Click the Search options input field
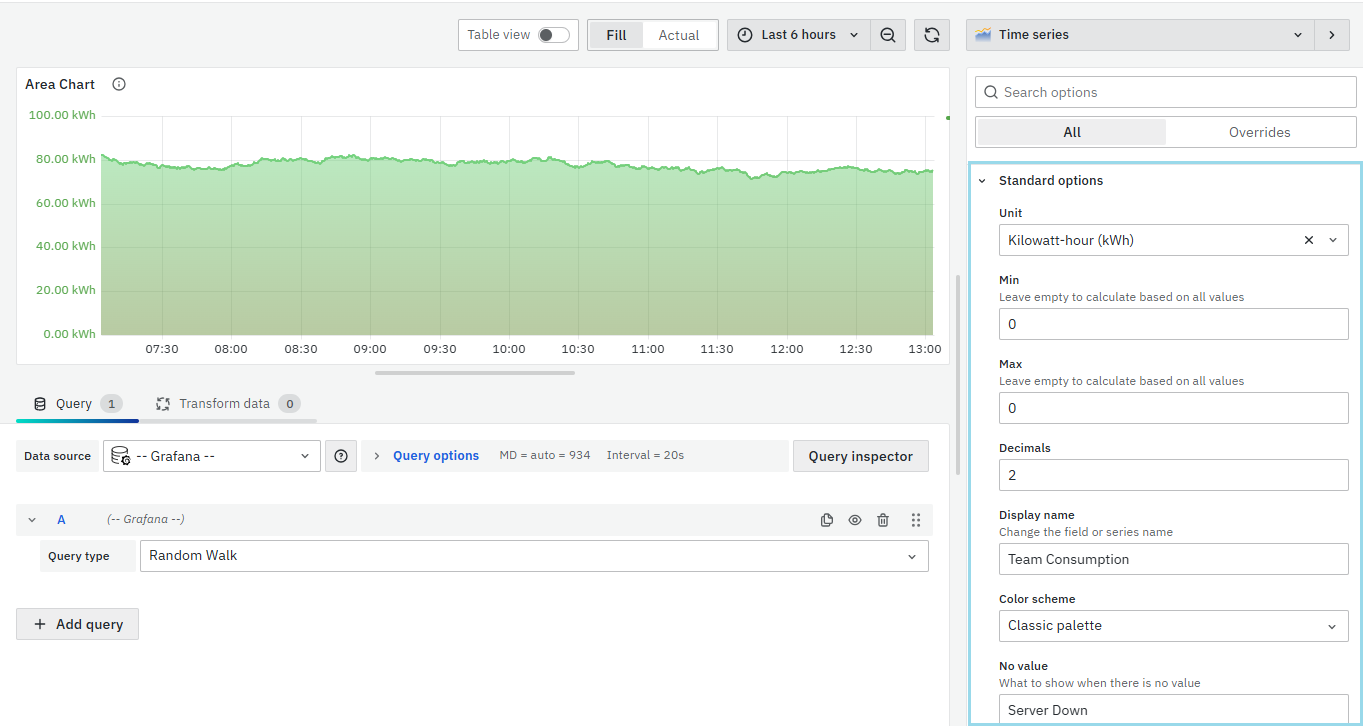The height and width of the screenshot is (726, 1363). 1165,92
